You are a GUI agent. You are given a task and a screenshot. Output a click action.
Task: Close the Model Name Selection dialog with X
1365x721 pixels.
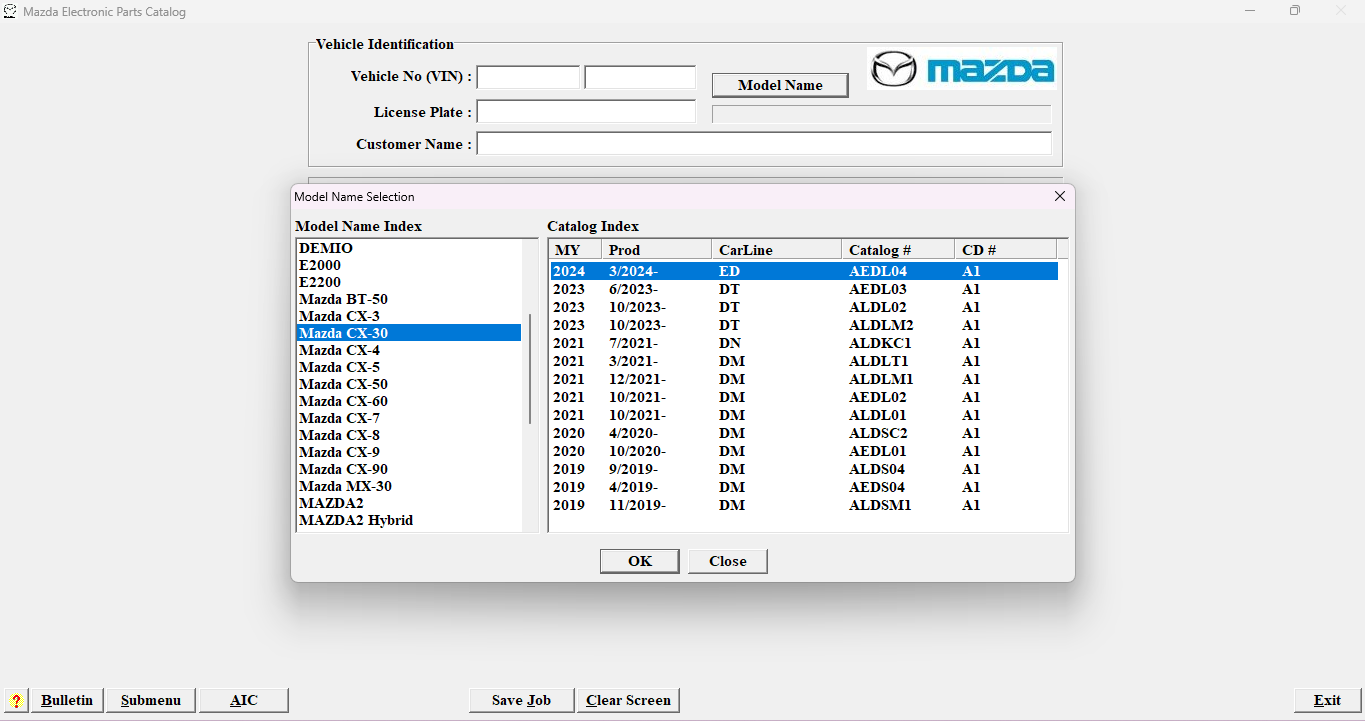[x=1060, y=197]
